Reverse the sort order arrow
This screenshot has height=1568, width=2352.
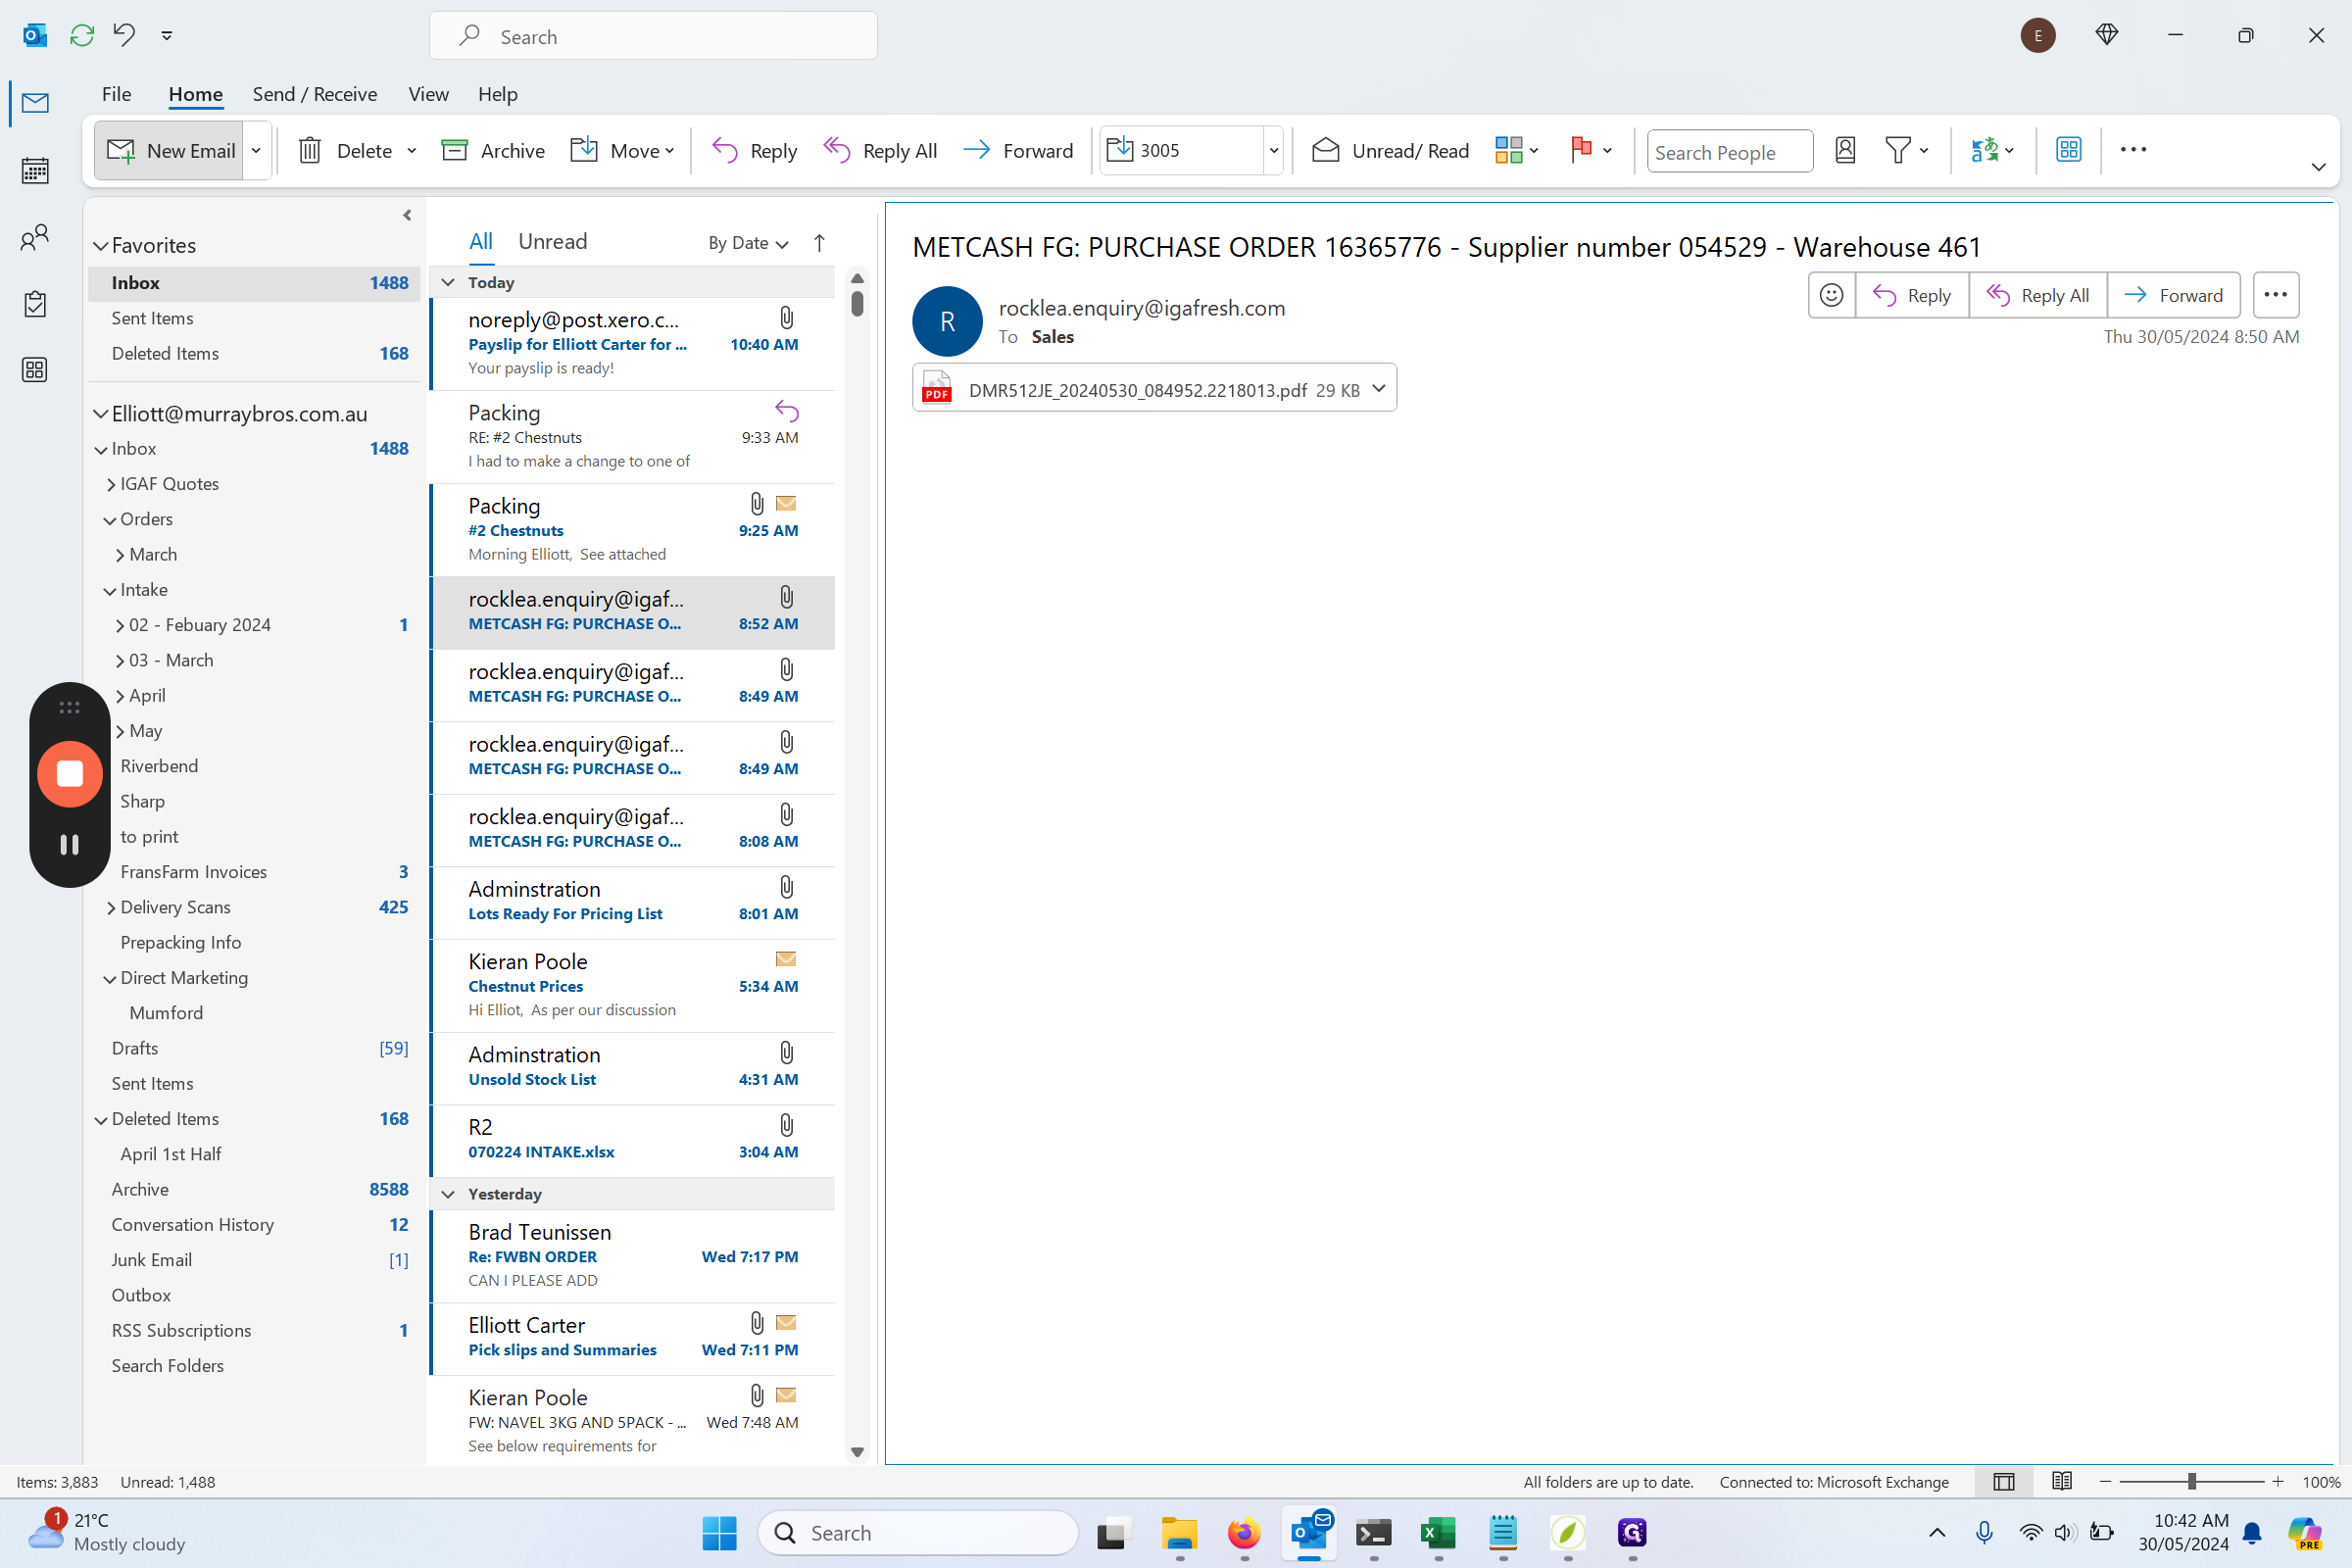[819, 243]
